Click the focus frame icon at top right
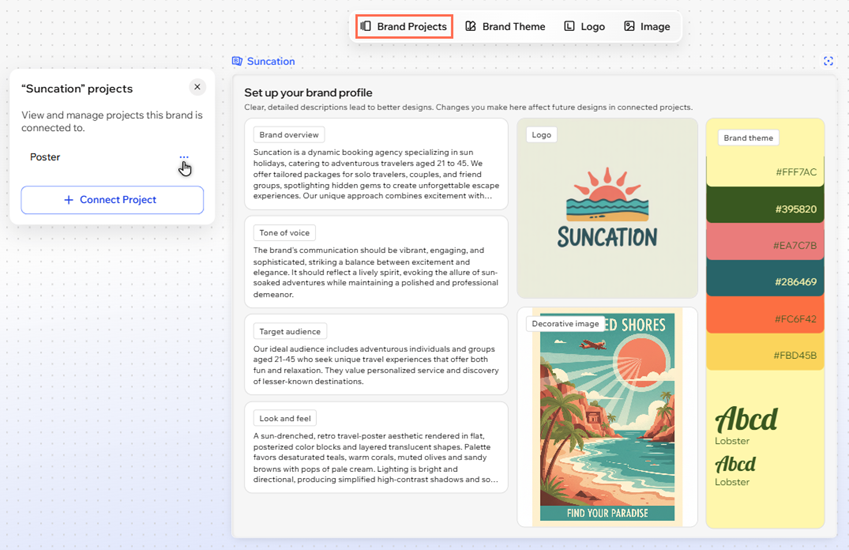The height and width of the screenshot is (550, 849). (828, 61)
